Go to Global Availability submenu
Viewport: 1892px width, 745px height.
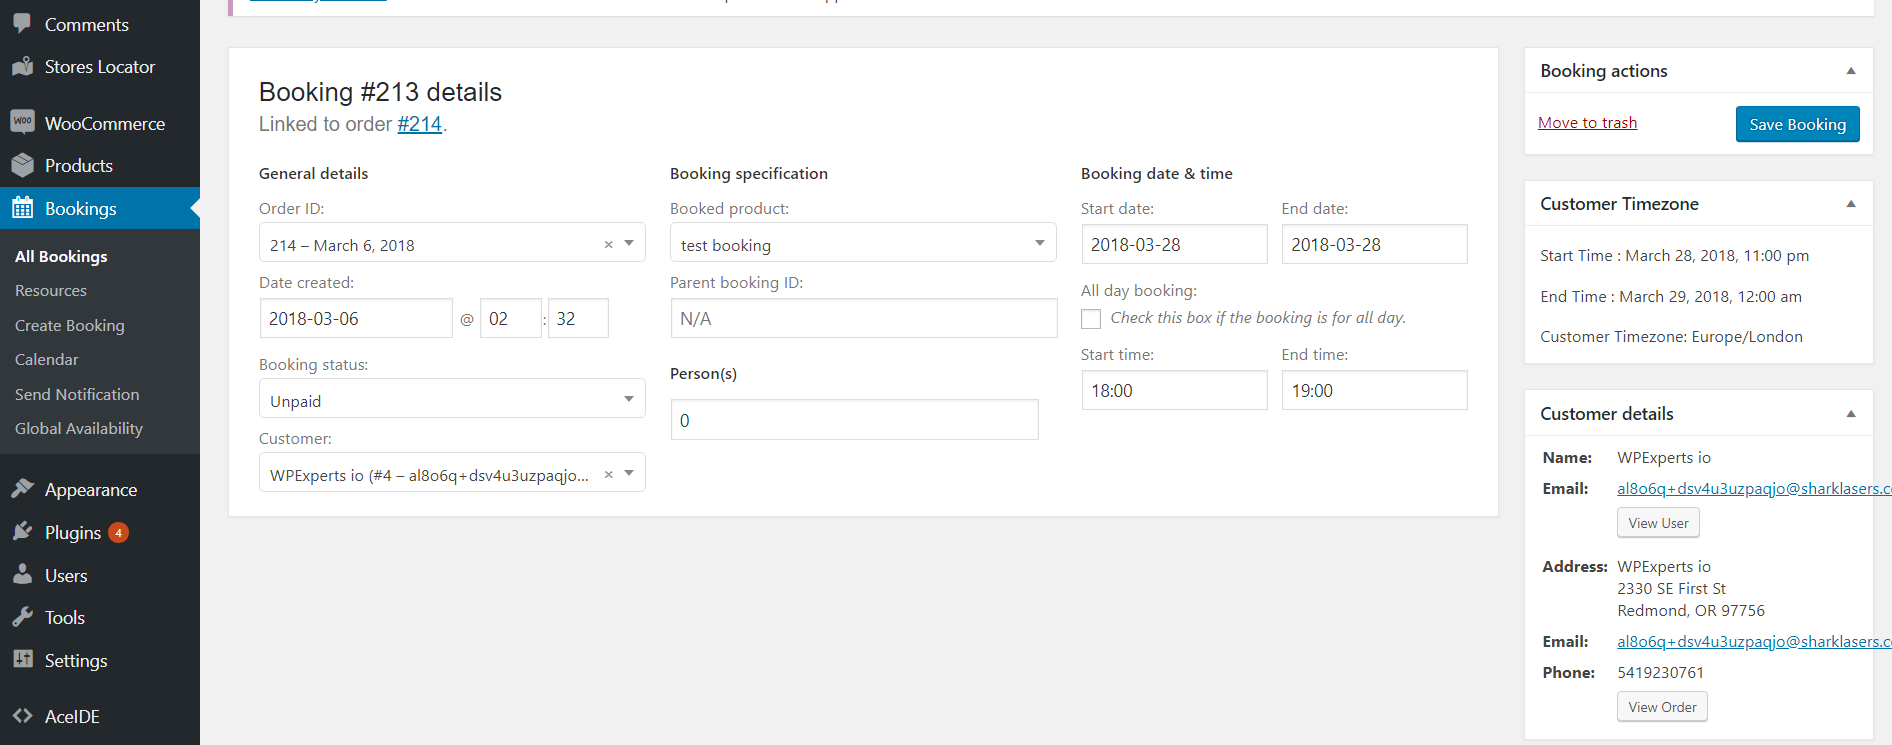[x=79, y=428]
